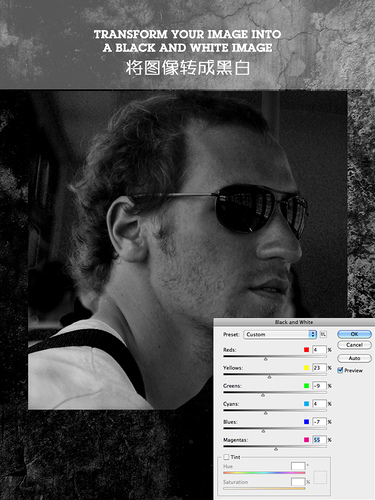Click the Black and White title bar
The height and width of the screenshot is (500, 375).
pos(294,322)
